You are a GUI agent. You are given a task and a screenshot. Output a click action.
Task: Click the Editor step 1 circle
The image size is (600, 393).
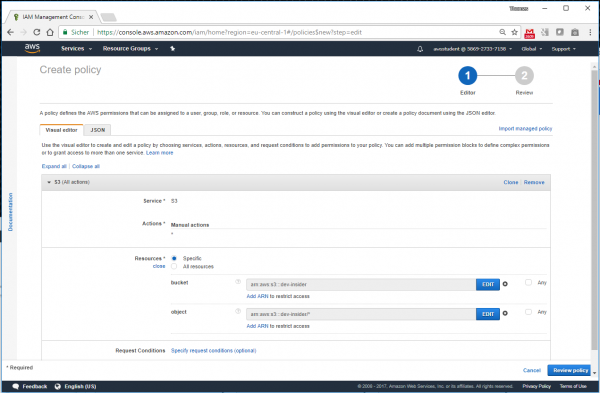pyautogui.click(x=468, y=75)
